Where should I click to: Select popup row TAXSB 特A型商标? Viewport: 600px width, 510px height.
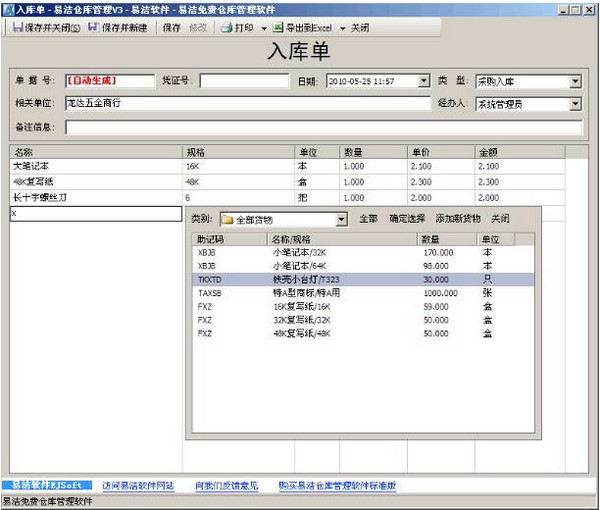tap(363, 293)
